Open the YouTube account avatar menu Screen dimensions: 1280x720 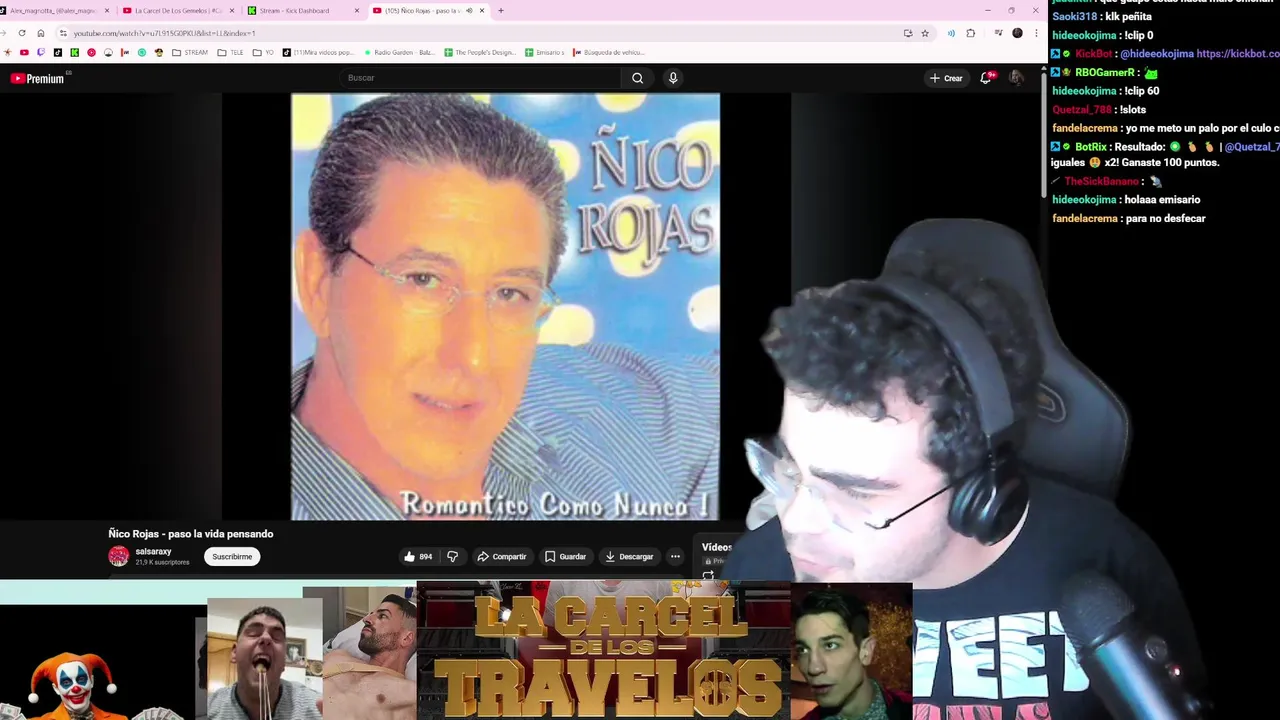coord(1016,78)
